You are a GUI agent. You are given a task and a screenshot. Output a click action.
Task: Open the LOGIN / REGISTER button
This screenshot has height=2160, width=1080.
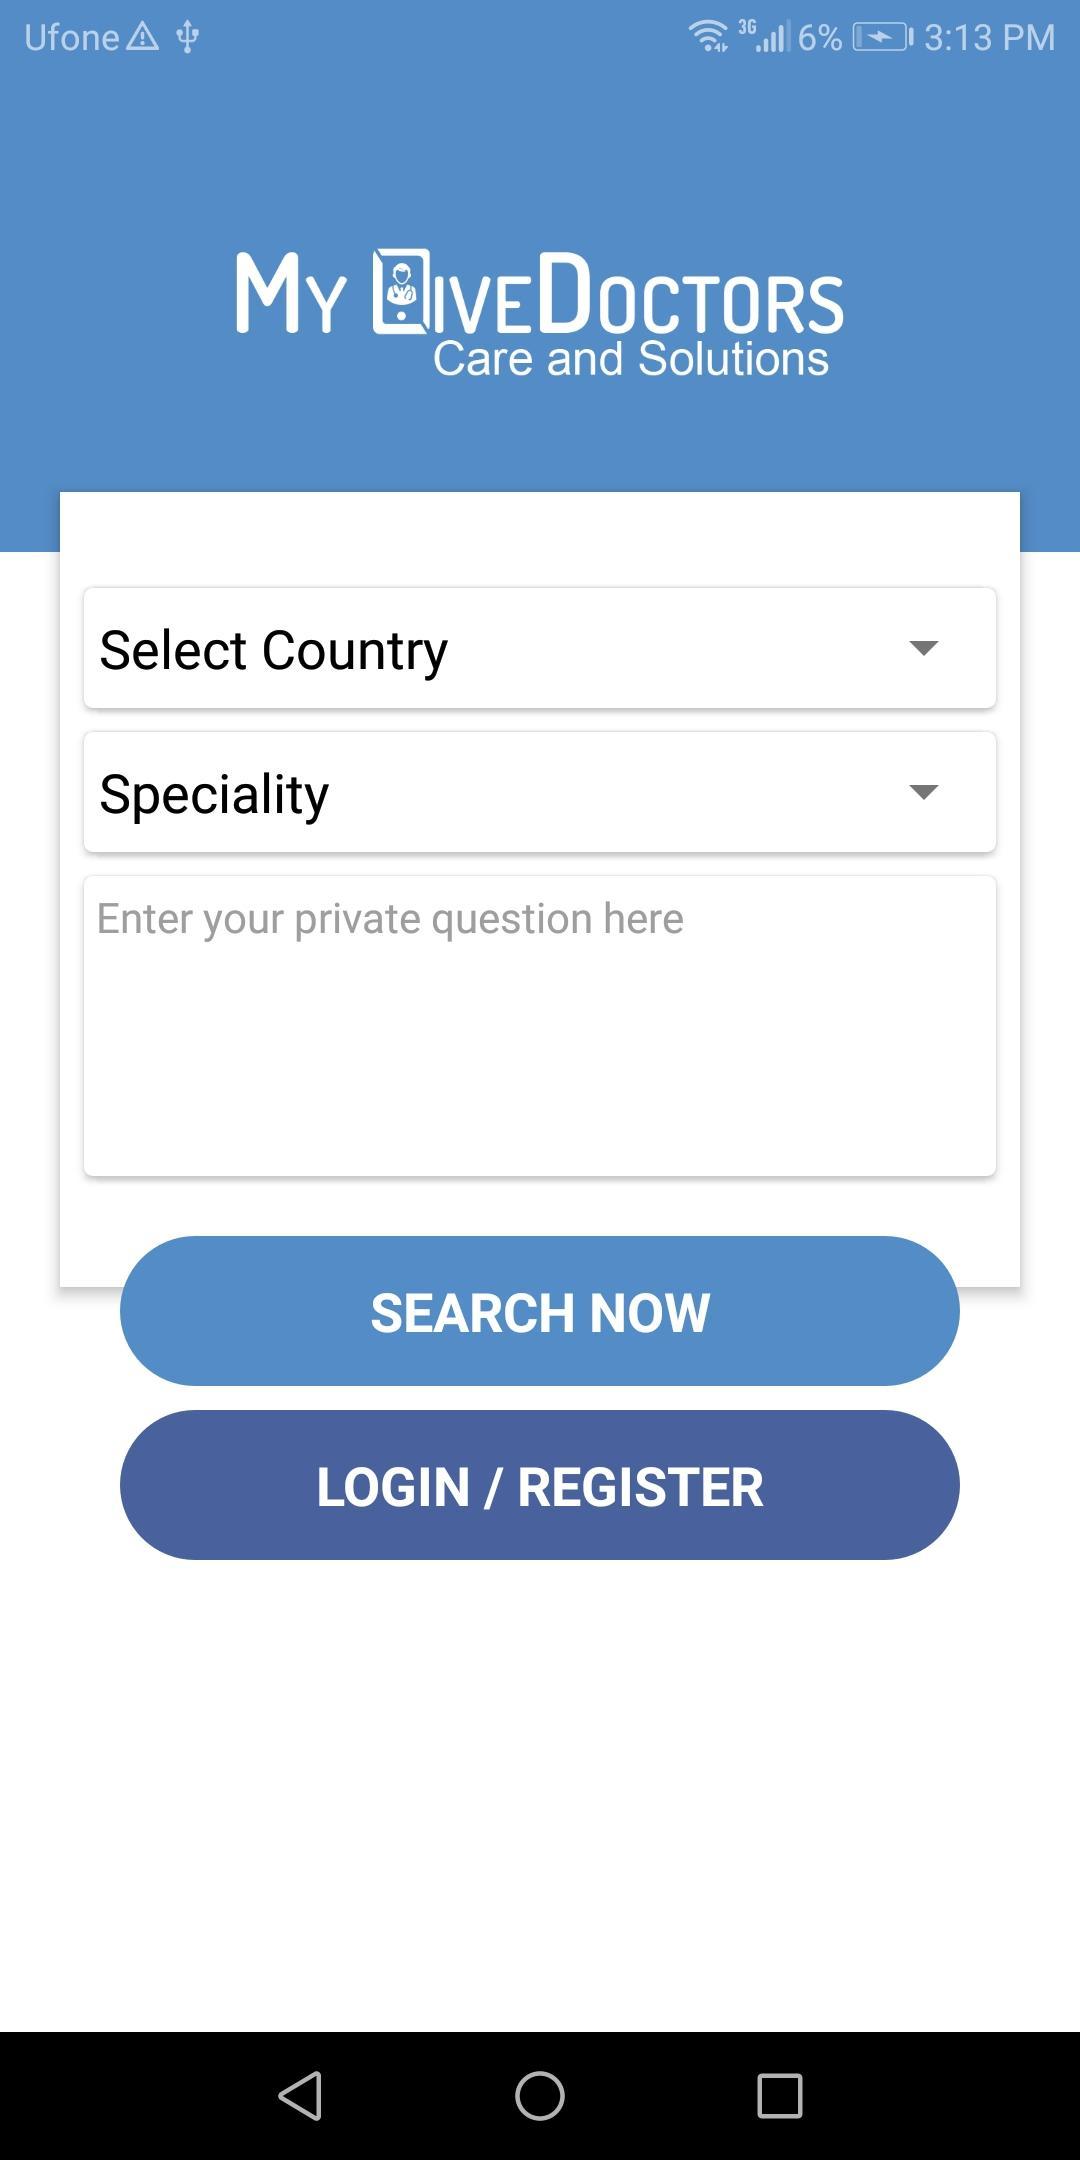(540, 1485)
